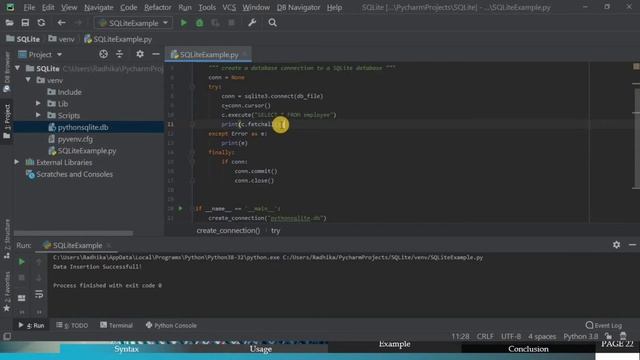Click the Open folder toolbar icon
The height and width of the screenshot is (360, 640).
[9, 23]
